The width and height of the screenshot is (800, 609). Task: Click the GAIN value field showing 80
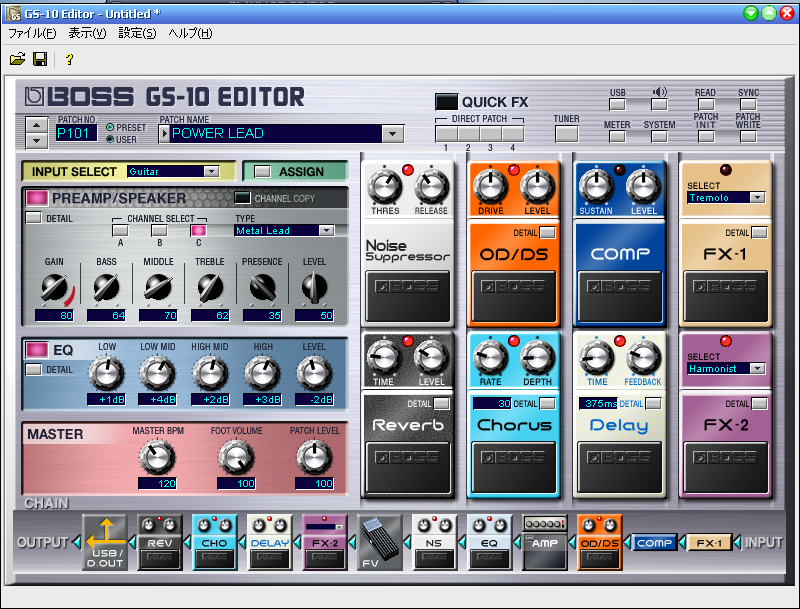55,315
